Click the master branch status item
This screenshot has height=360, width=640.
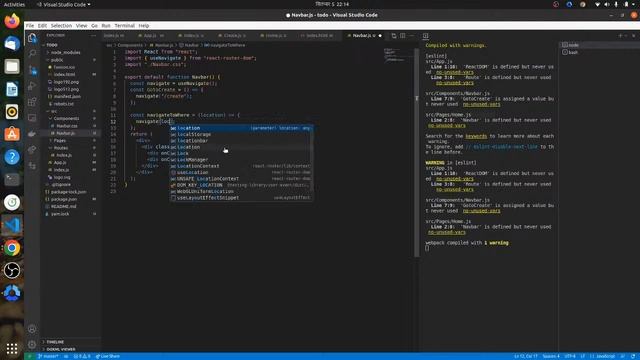click(x=48, y=356)
